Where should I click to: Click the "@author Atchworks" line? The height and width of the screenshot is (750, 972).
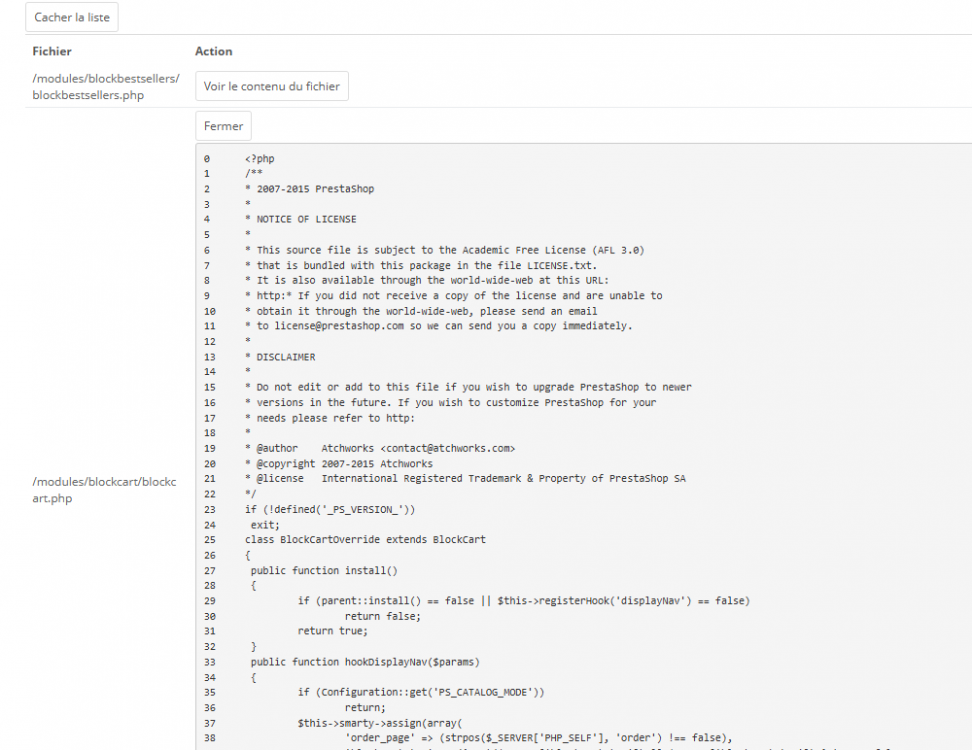click(380, 448)
